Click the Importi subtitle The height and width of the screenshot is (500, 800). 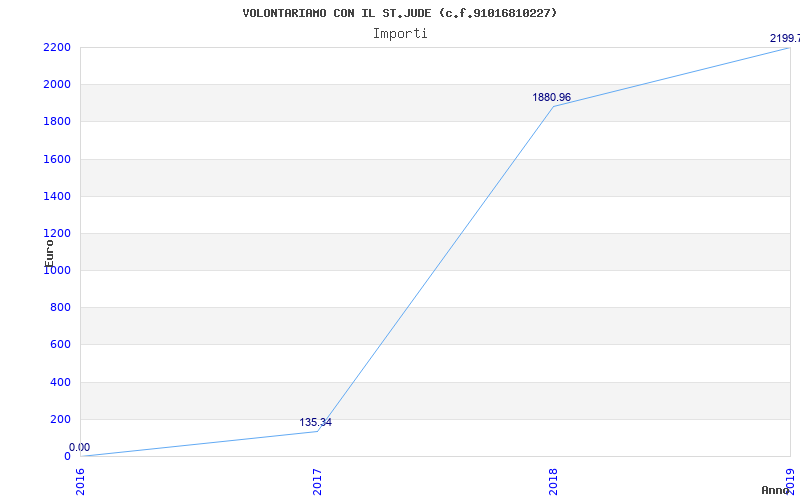(400, 34)
